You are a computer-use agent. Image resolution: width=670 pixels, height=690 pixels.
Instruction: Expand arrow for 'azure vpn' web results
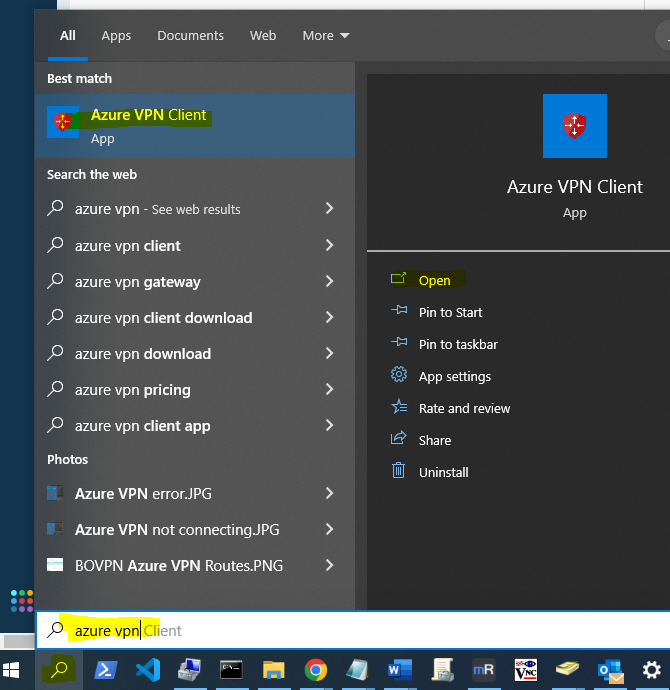(330, 208)
